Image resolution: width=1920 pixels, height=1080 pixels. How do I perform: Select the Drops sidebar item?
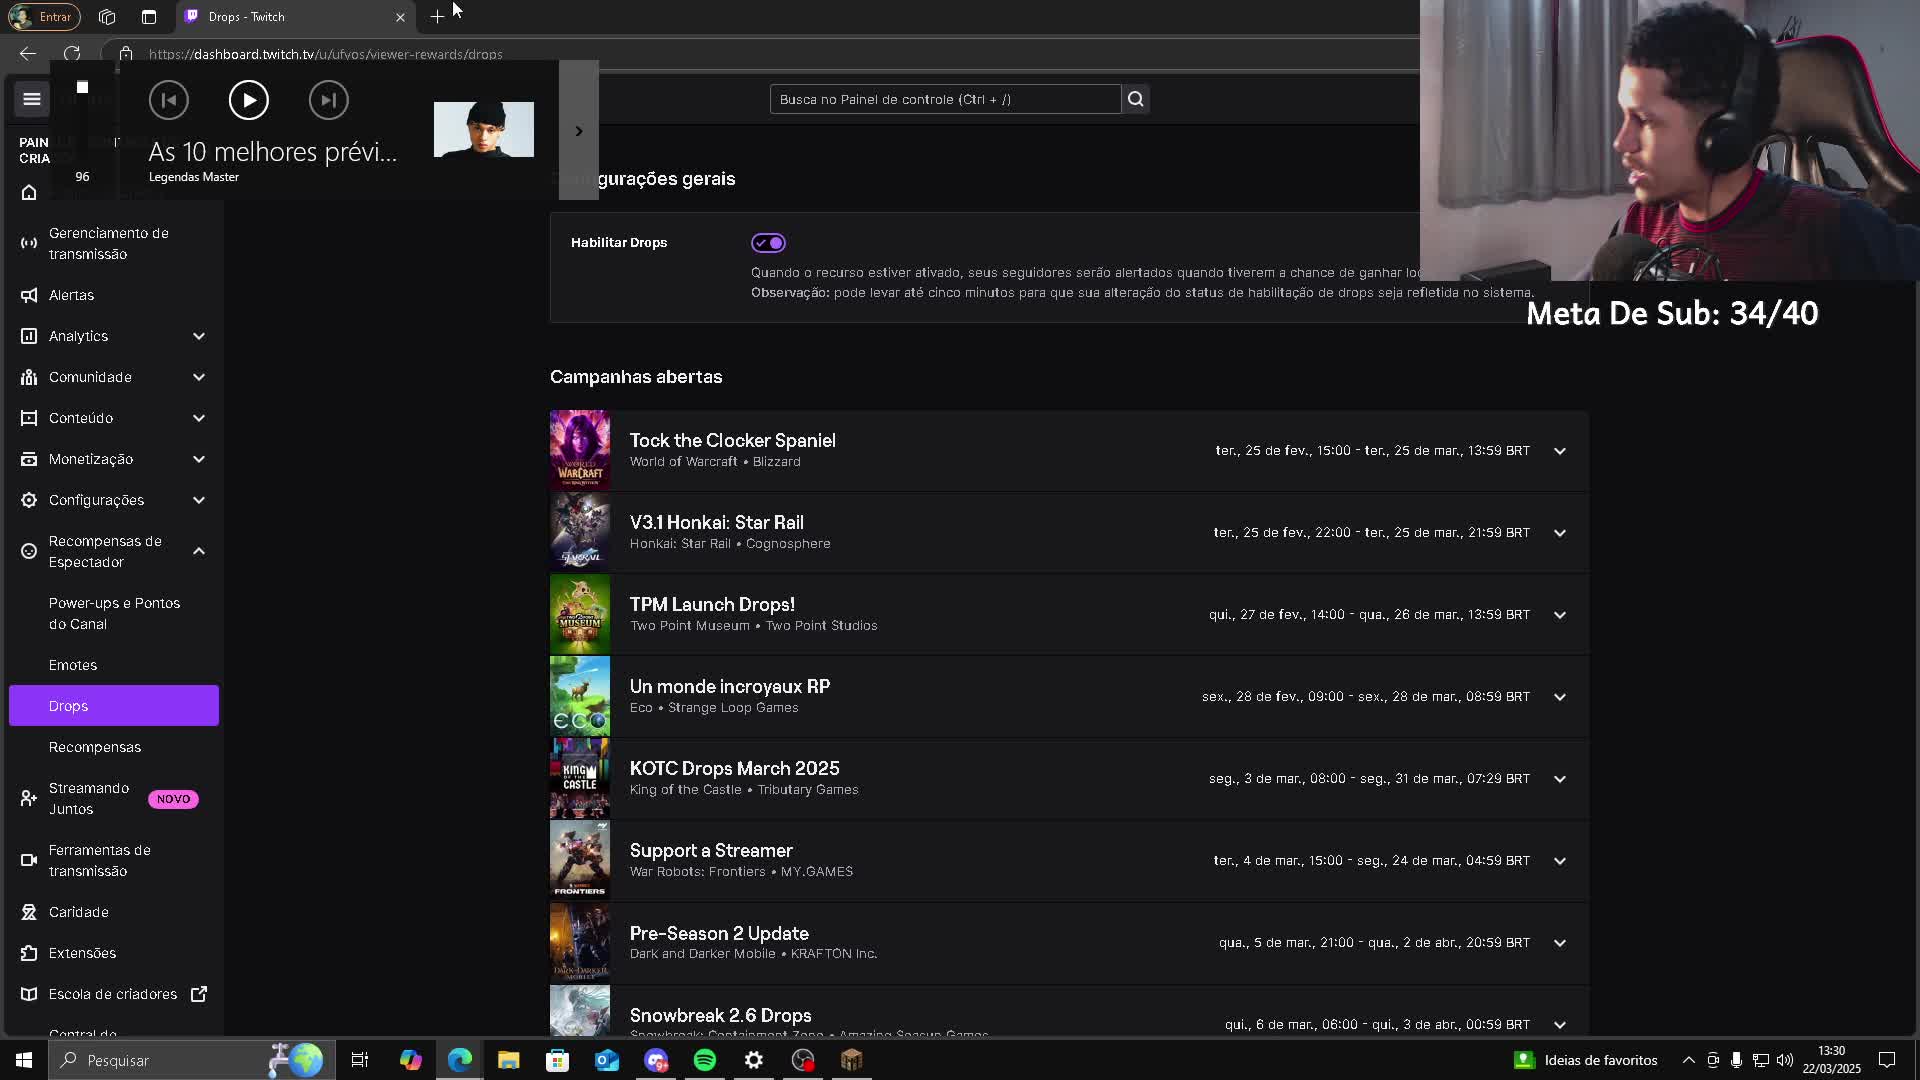tap(113, 706)
